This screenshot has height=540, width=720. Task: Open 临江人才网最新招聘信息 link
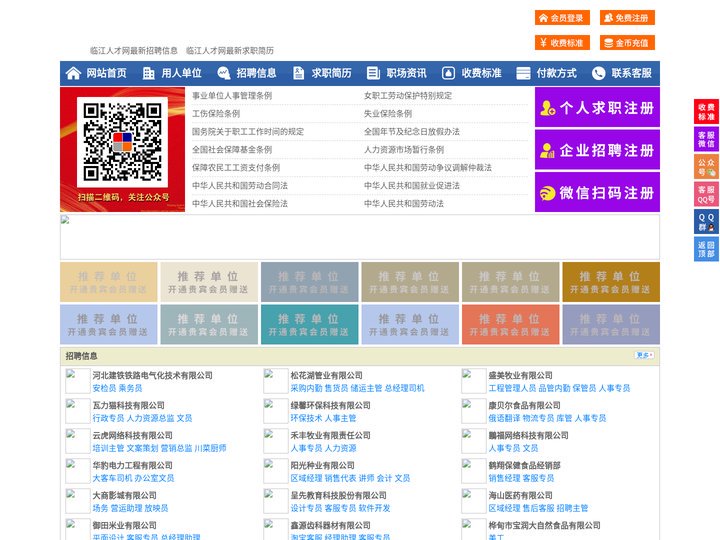134,51
